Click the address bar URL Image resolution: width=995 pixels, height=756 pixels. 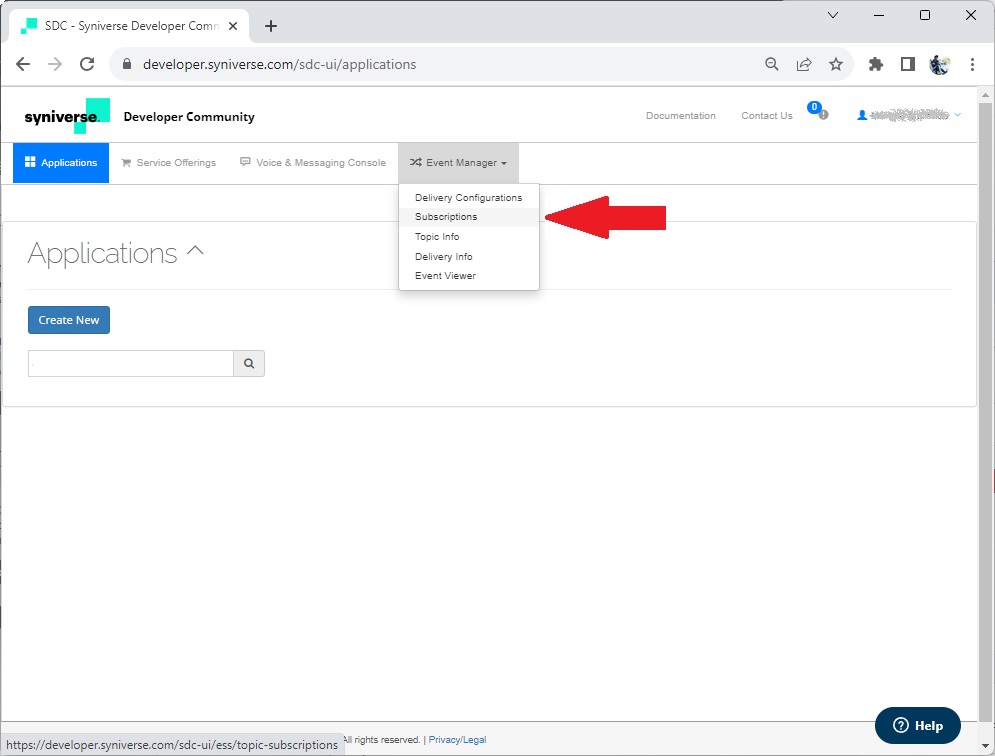[x=279, y=64]
